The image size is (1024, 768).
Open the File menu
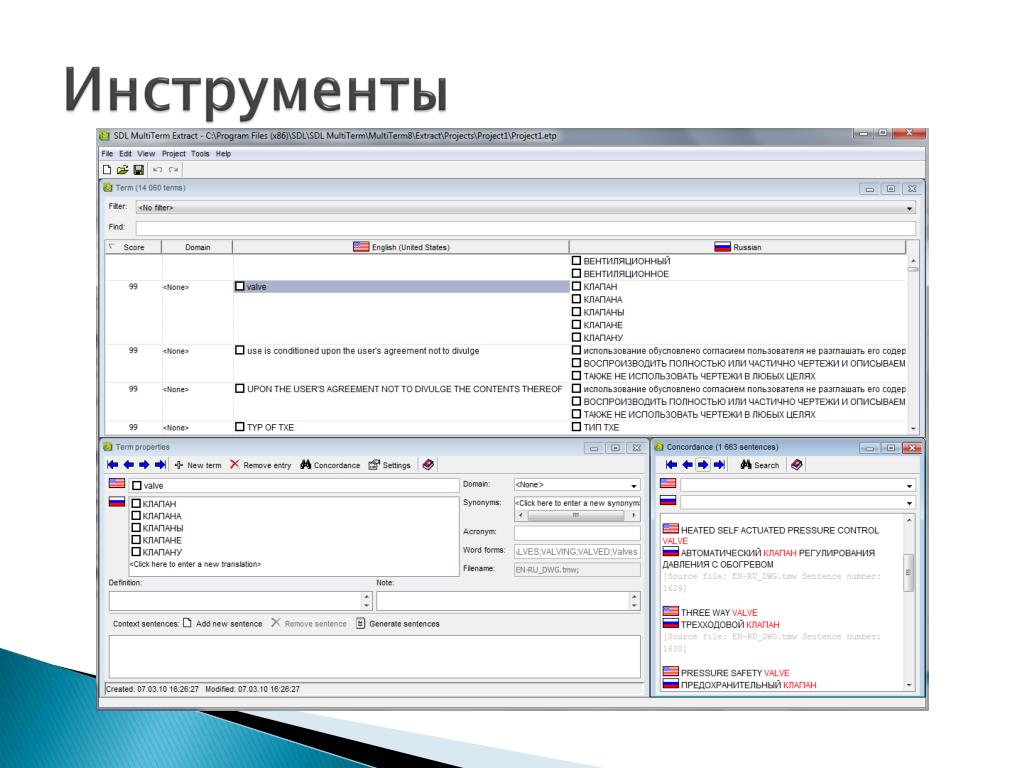click(x=107, y=154)
